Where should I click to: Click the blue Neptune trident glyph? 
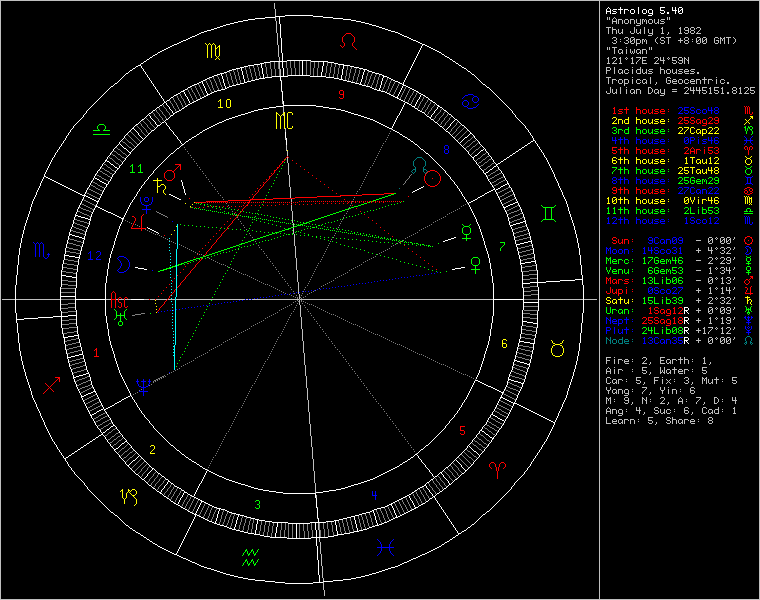pos(144,387)
